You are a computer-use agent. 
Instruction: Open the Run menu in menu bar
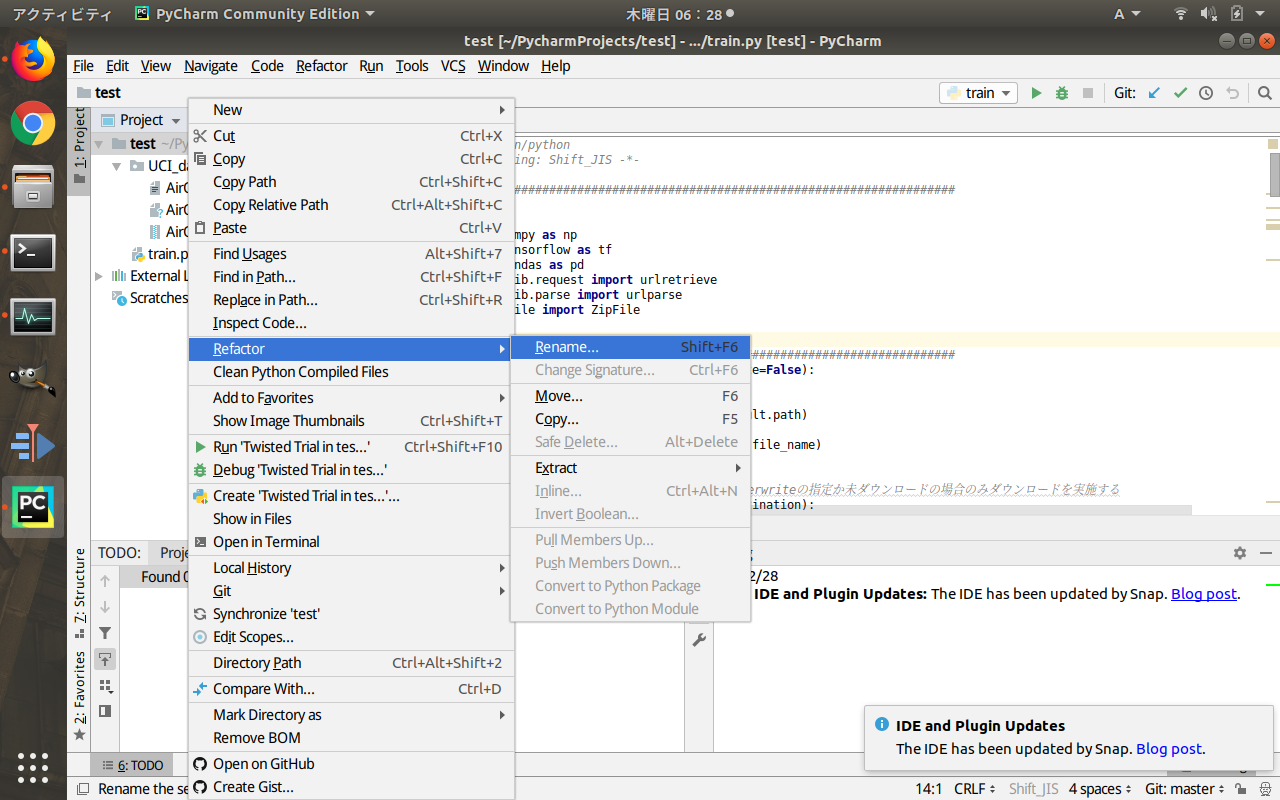click(x=371, y=66)
